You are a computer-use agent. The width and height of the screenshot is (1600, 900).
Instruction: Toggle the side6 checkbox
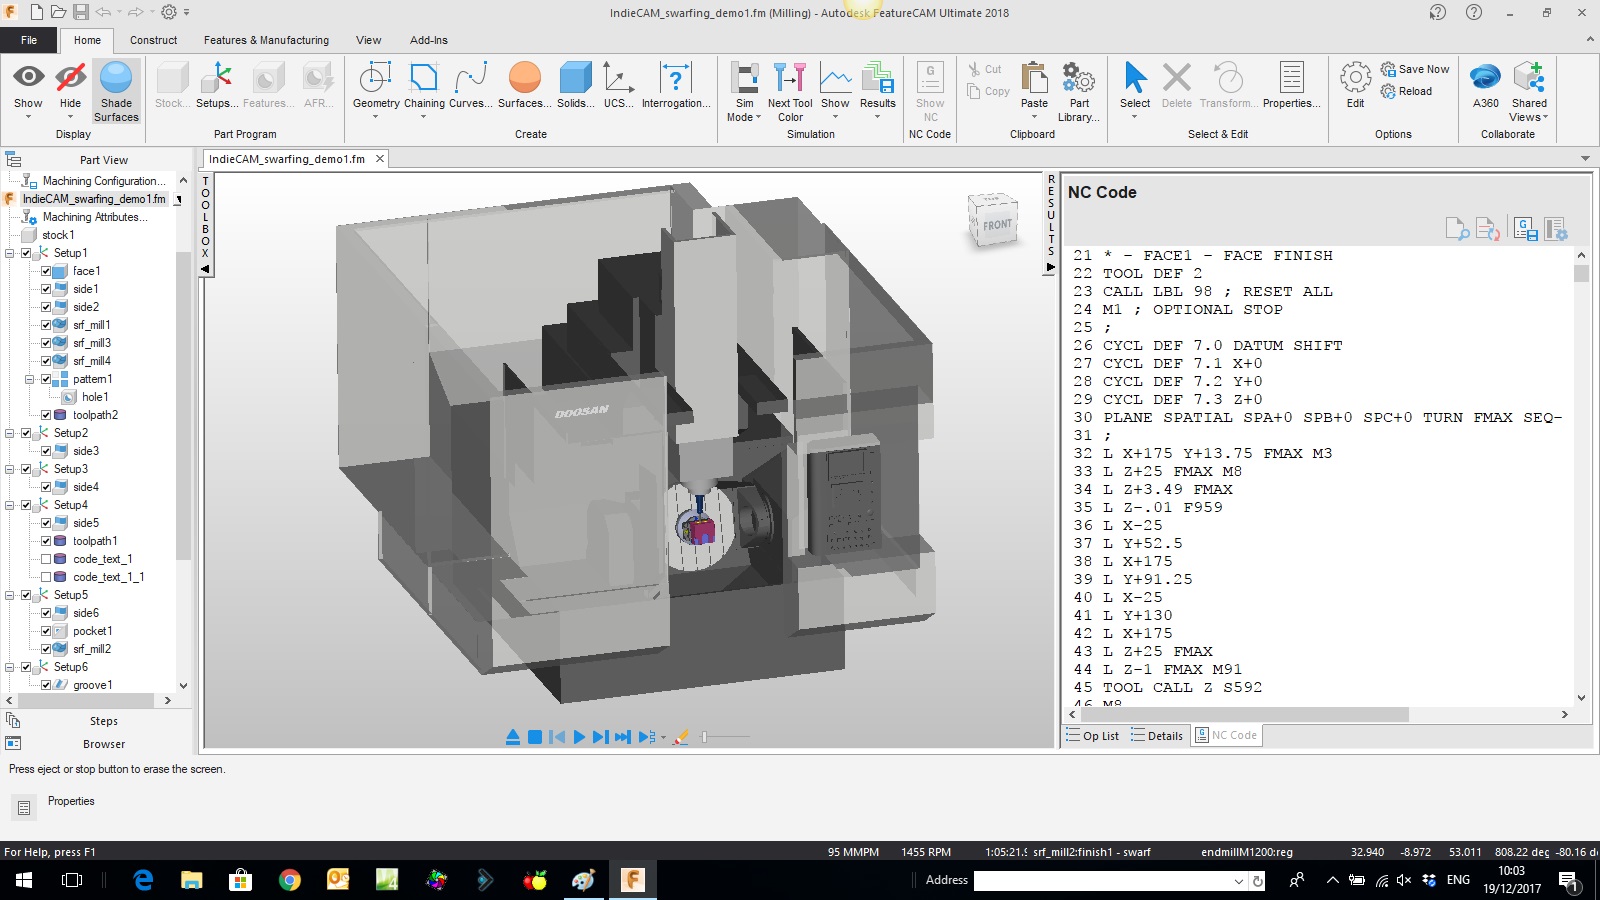click(x=46, y=613)
